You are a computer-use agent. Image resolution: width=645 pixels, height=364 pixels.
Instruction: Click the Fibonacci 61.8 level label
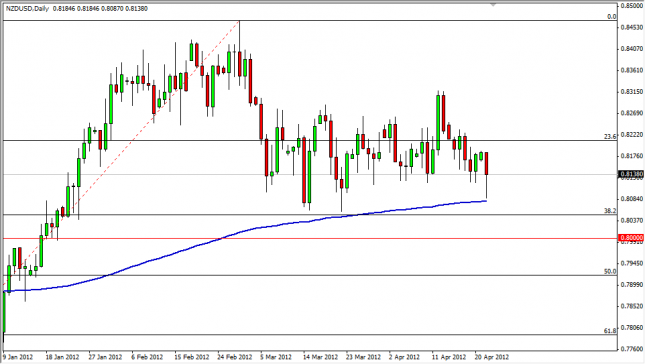610,331
